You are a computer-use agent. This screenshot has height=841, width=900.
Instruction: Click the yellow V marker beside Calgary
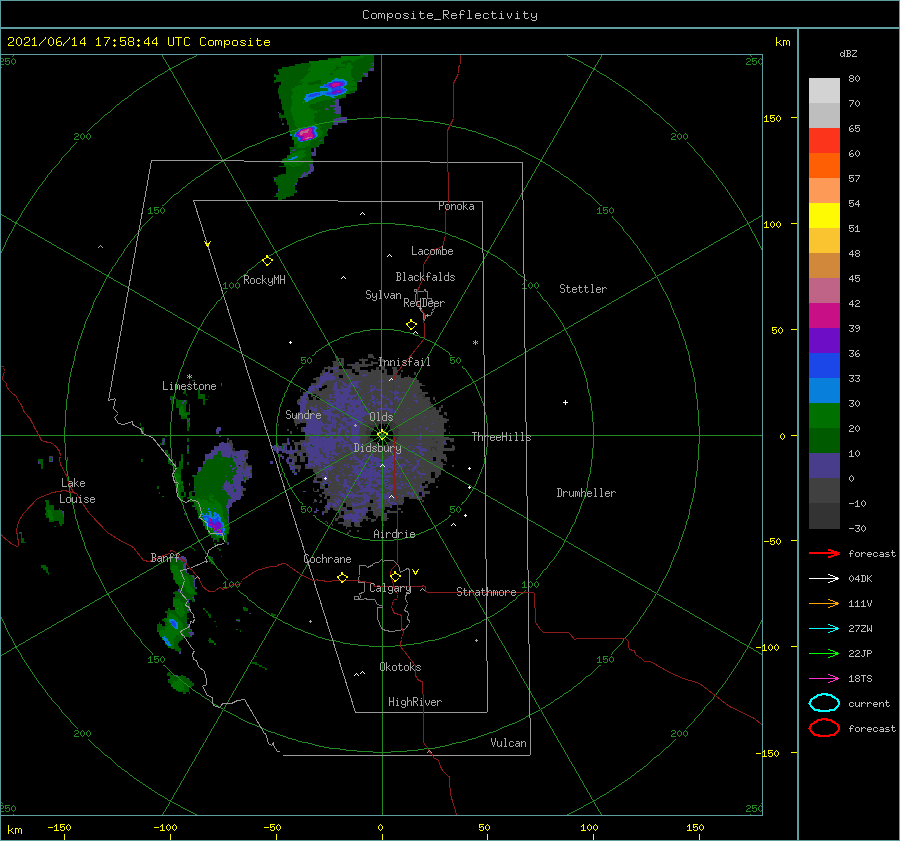pyautogui.click(x=416, y=572)
